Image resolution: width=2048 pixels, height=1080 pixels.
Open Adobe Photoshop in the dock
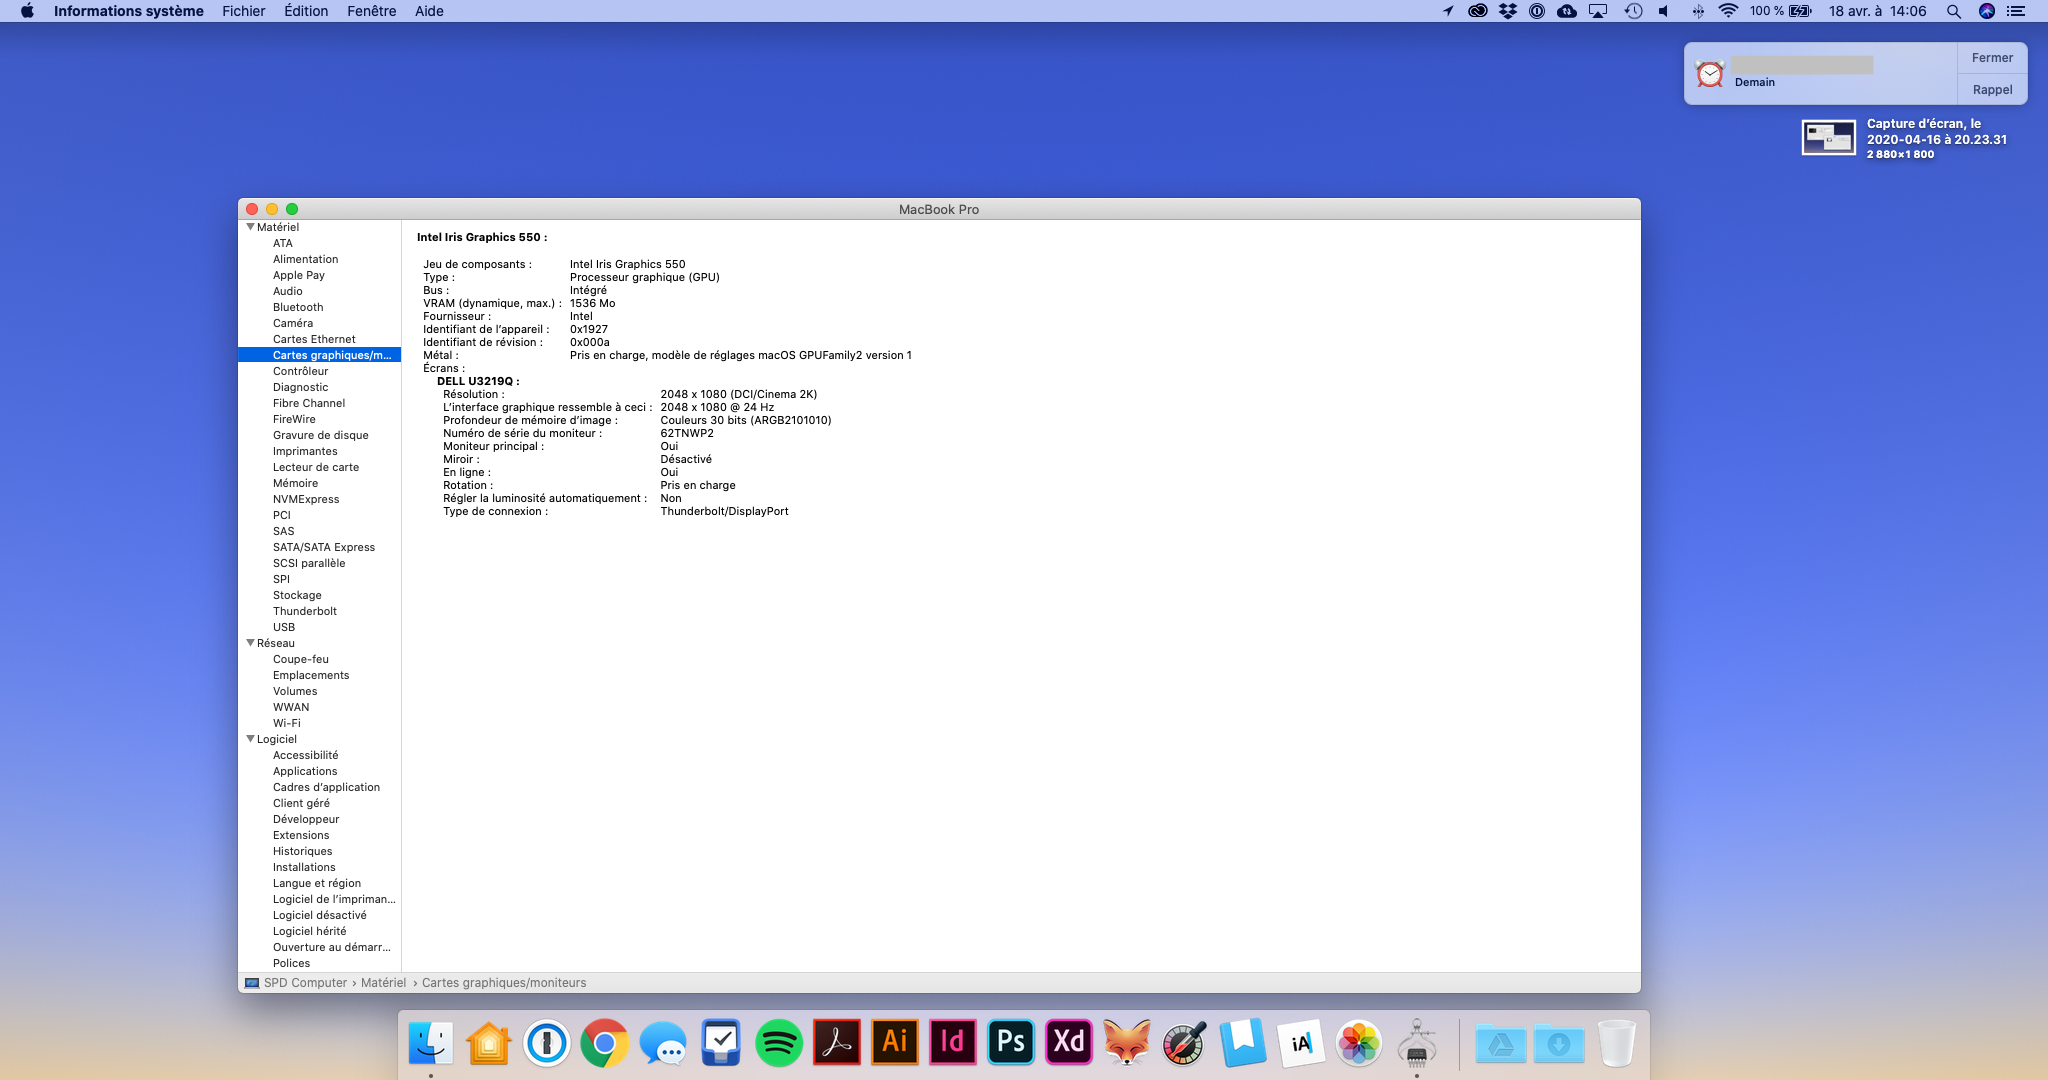coord(1010,1044)
